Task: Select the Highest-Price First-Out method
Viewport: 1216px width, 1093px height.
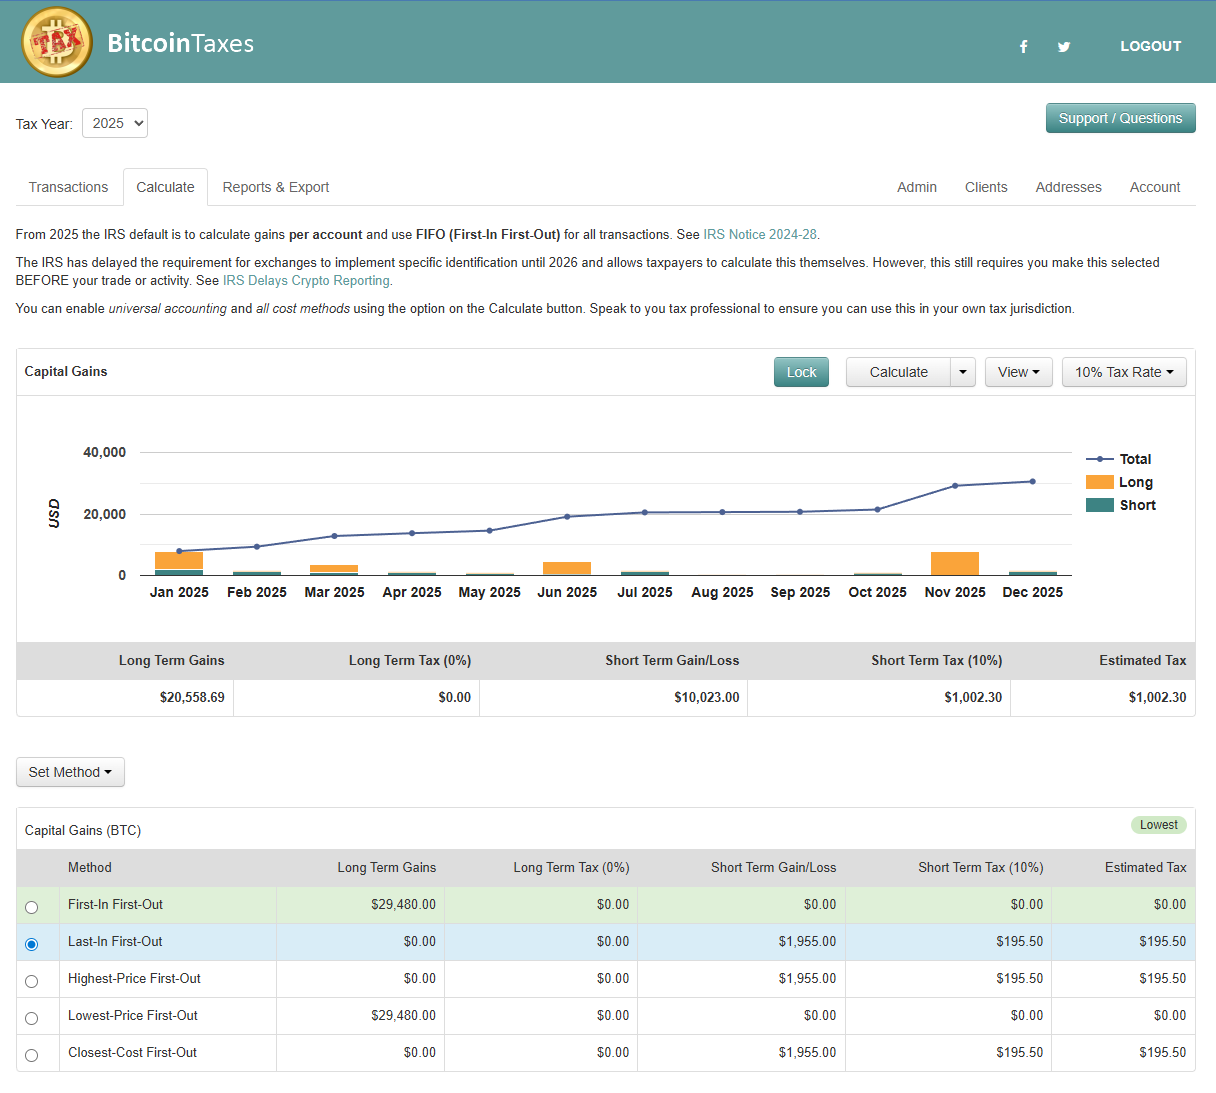Action: [31, 981]
